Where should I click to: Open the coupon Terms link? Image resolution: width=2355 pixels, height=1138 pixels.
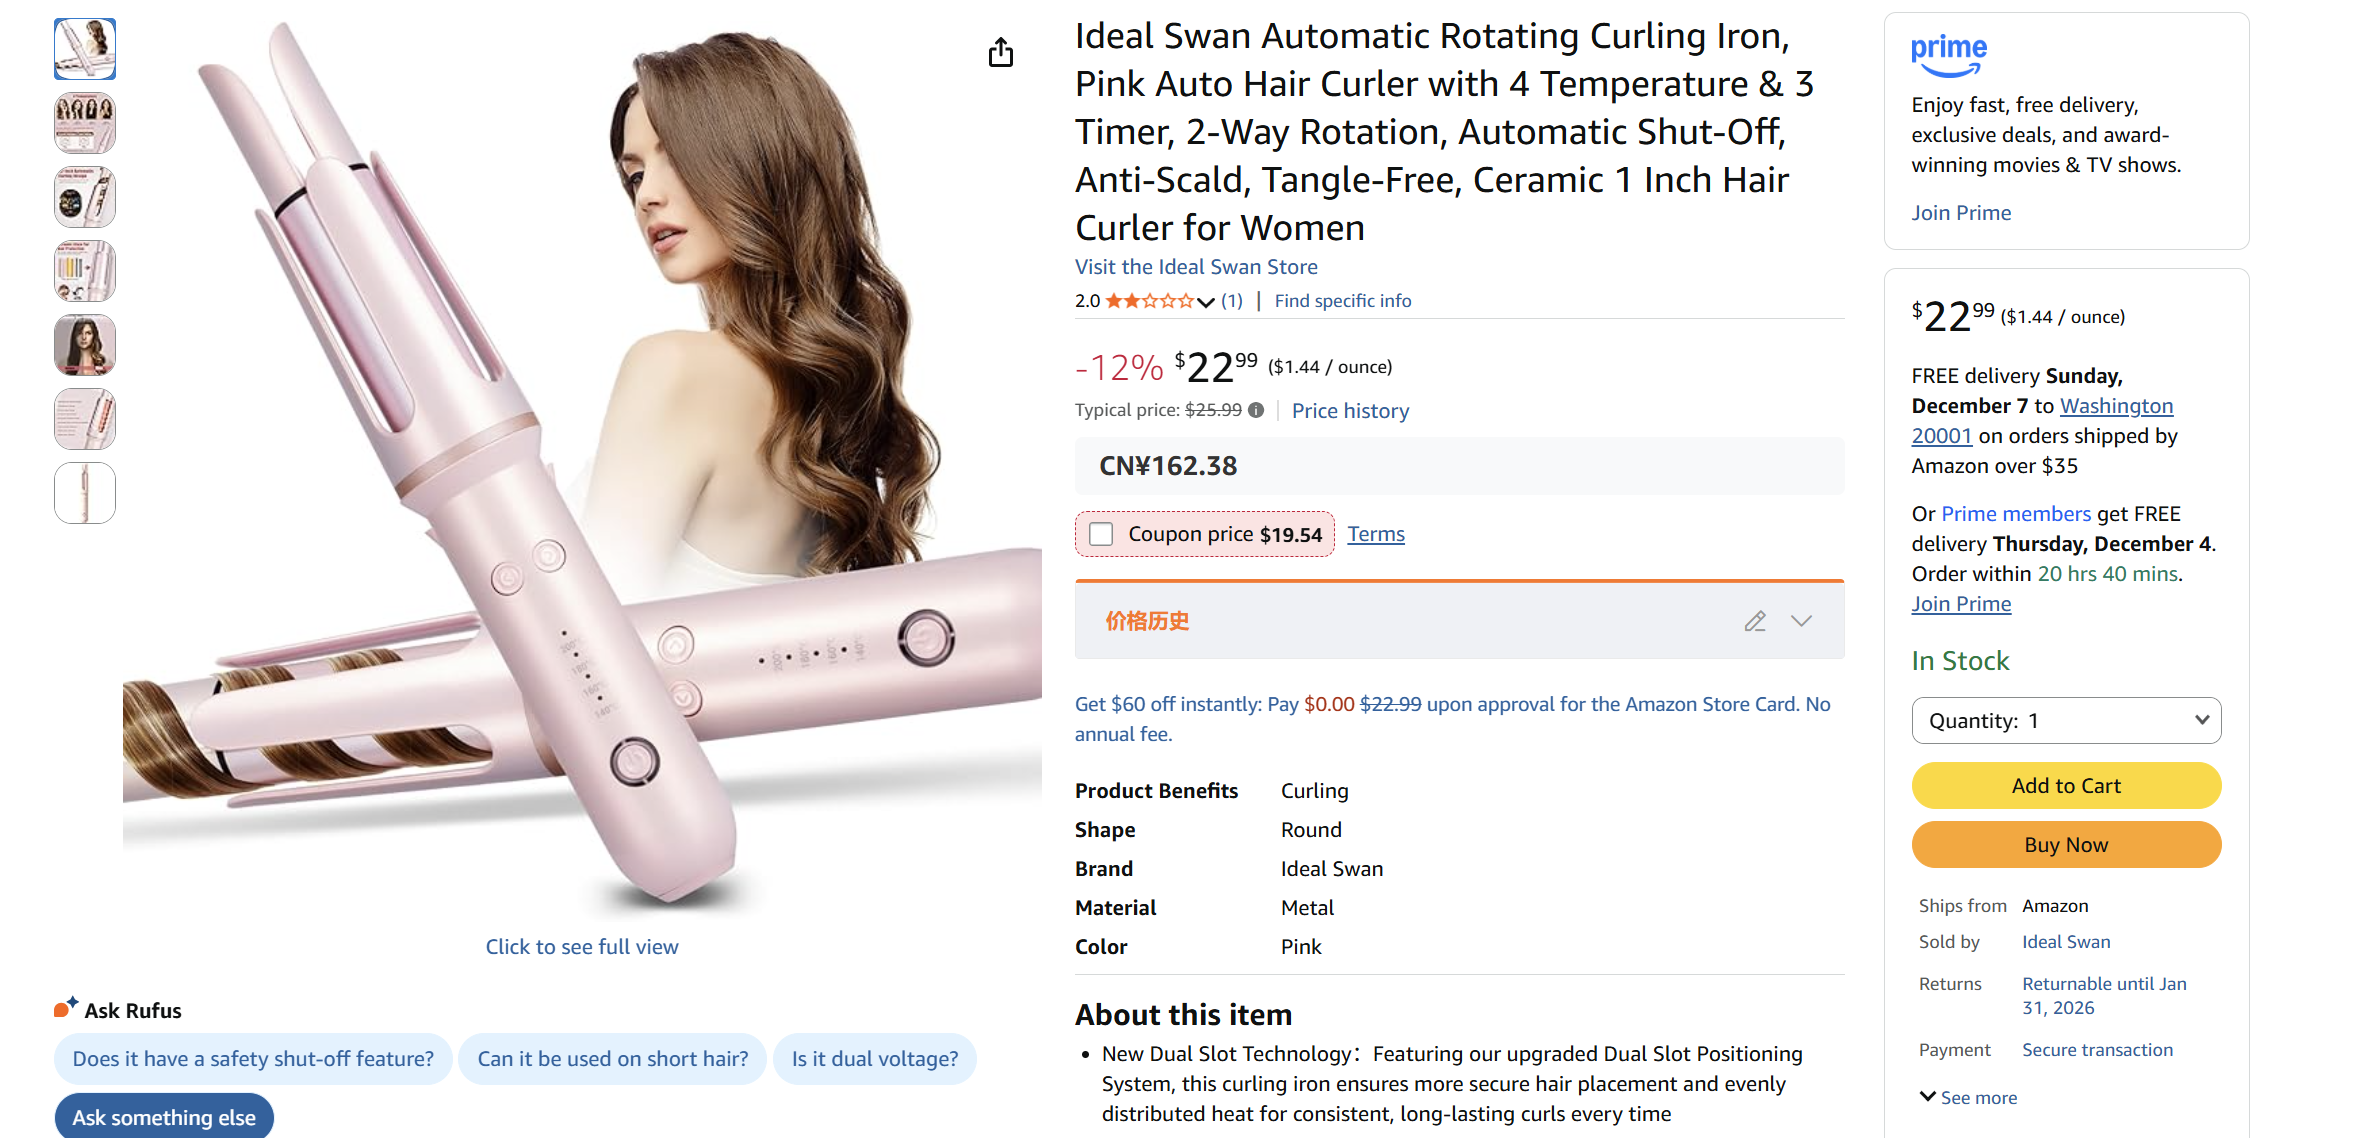1376,534
